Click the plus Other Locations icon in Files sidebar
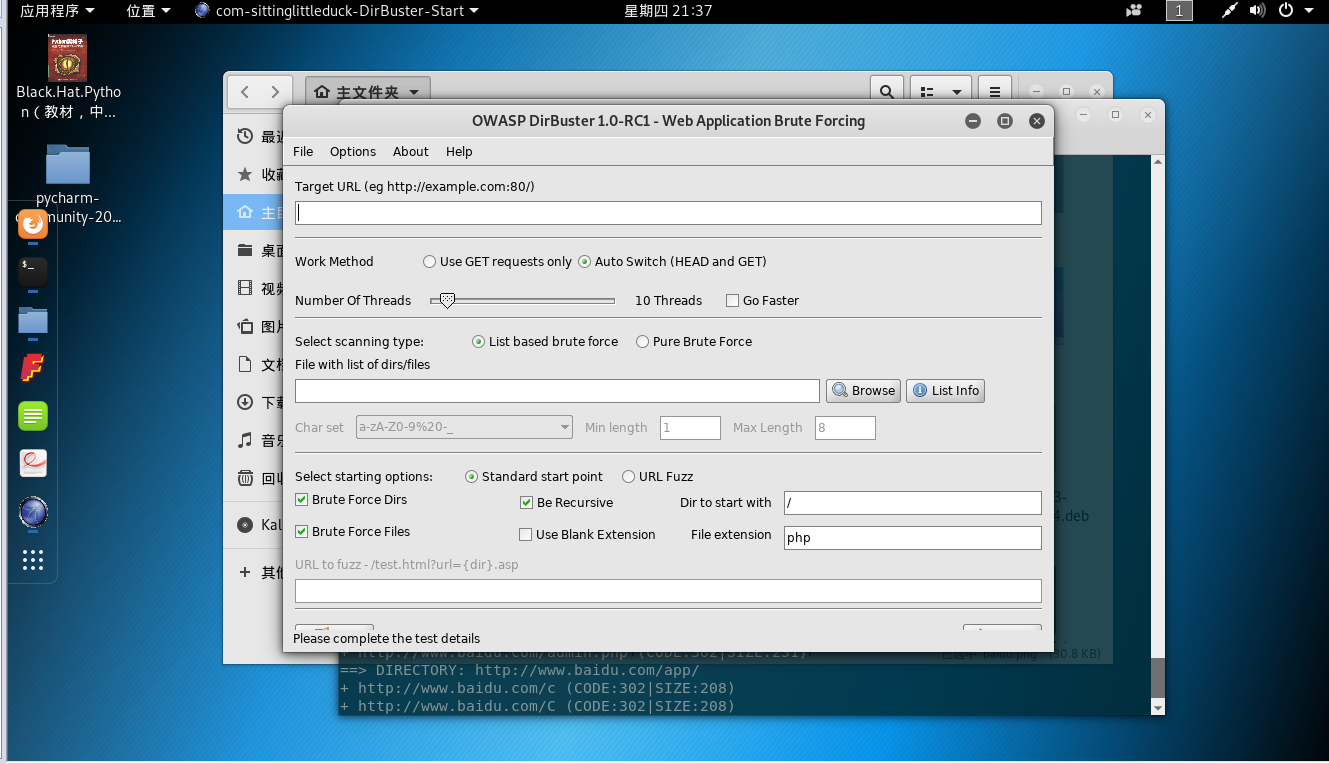Image resolution: width=1329 pixels, height=764 pixels. pyautogui.click(x=244, y=572)
